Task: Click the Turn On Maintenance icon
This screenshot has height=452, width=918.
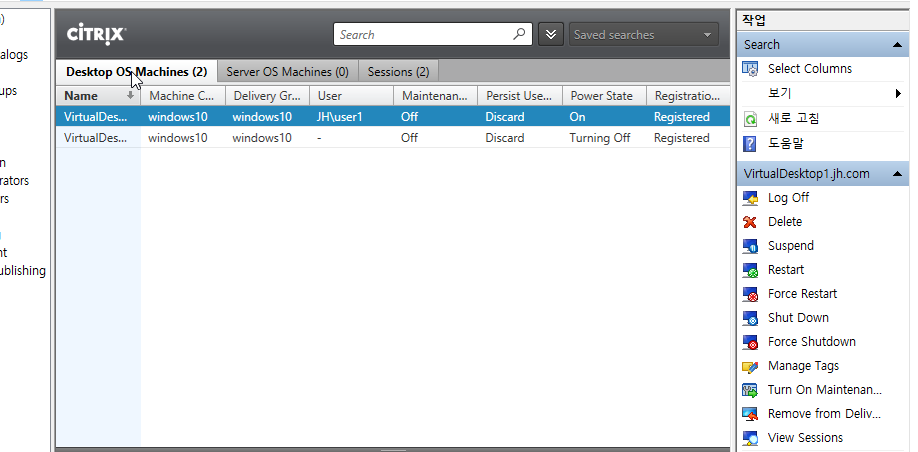Action: point(750,390)
